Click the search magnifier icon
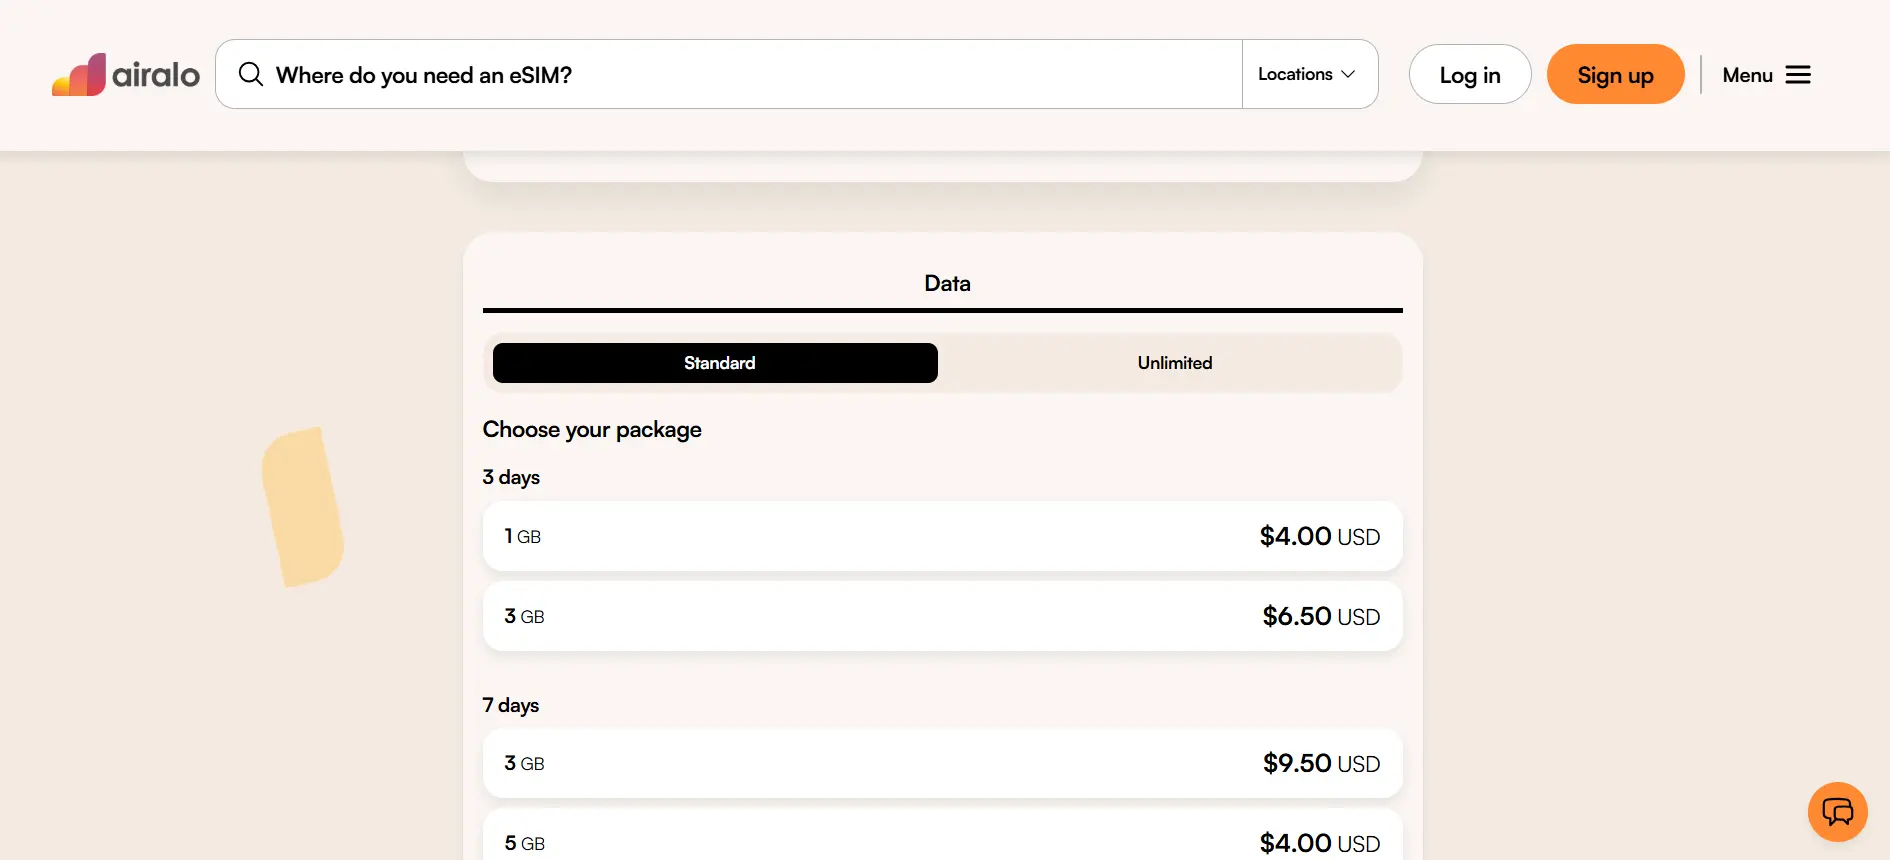Viewport: 1890px width, 860px height. (250, 74)
